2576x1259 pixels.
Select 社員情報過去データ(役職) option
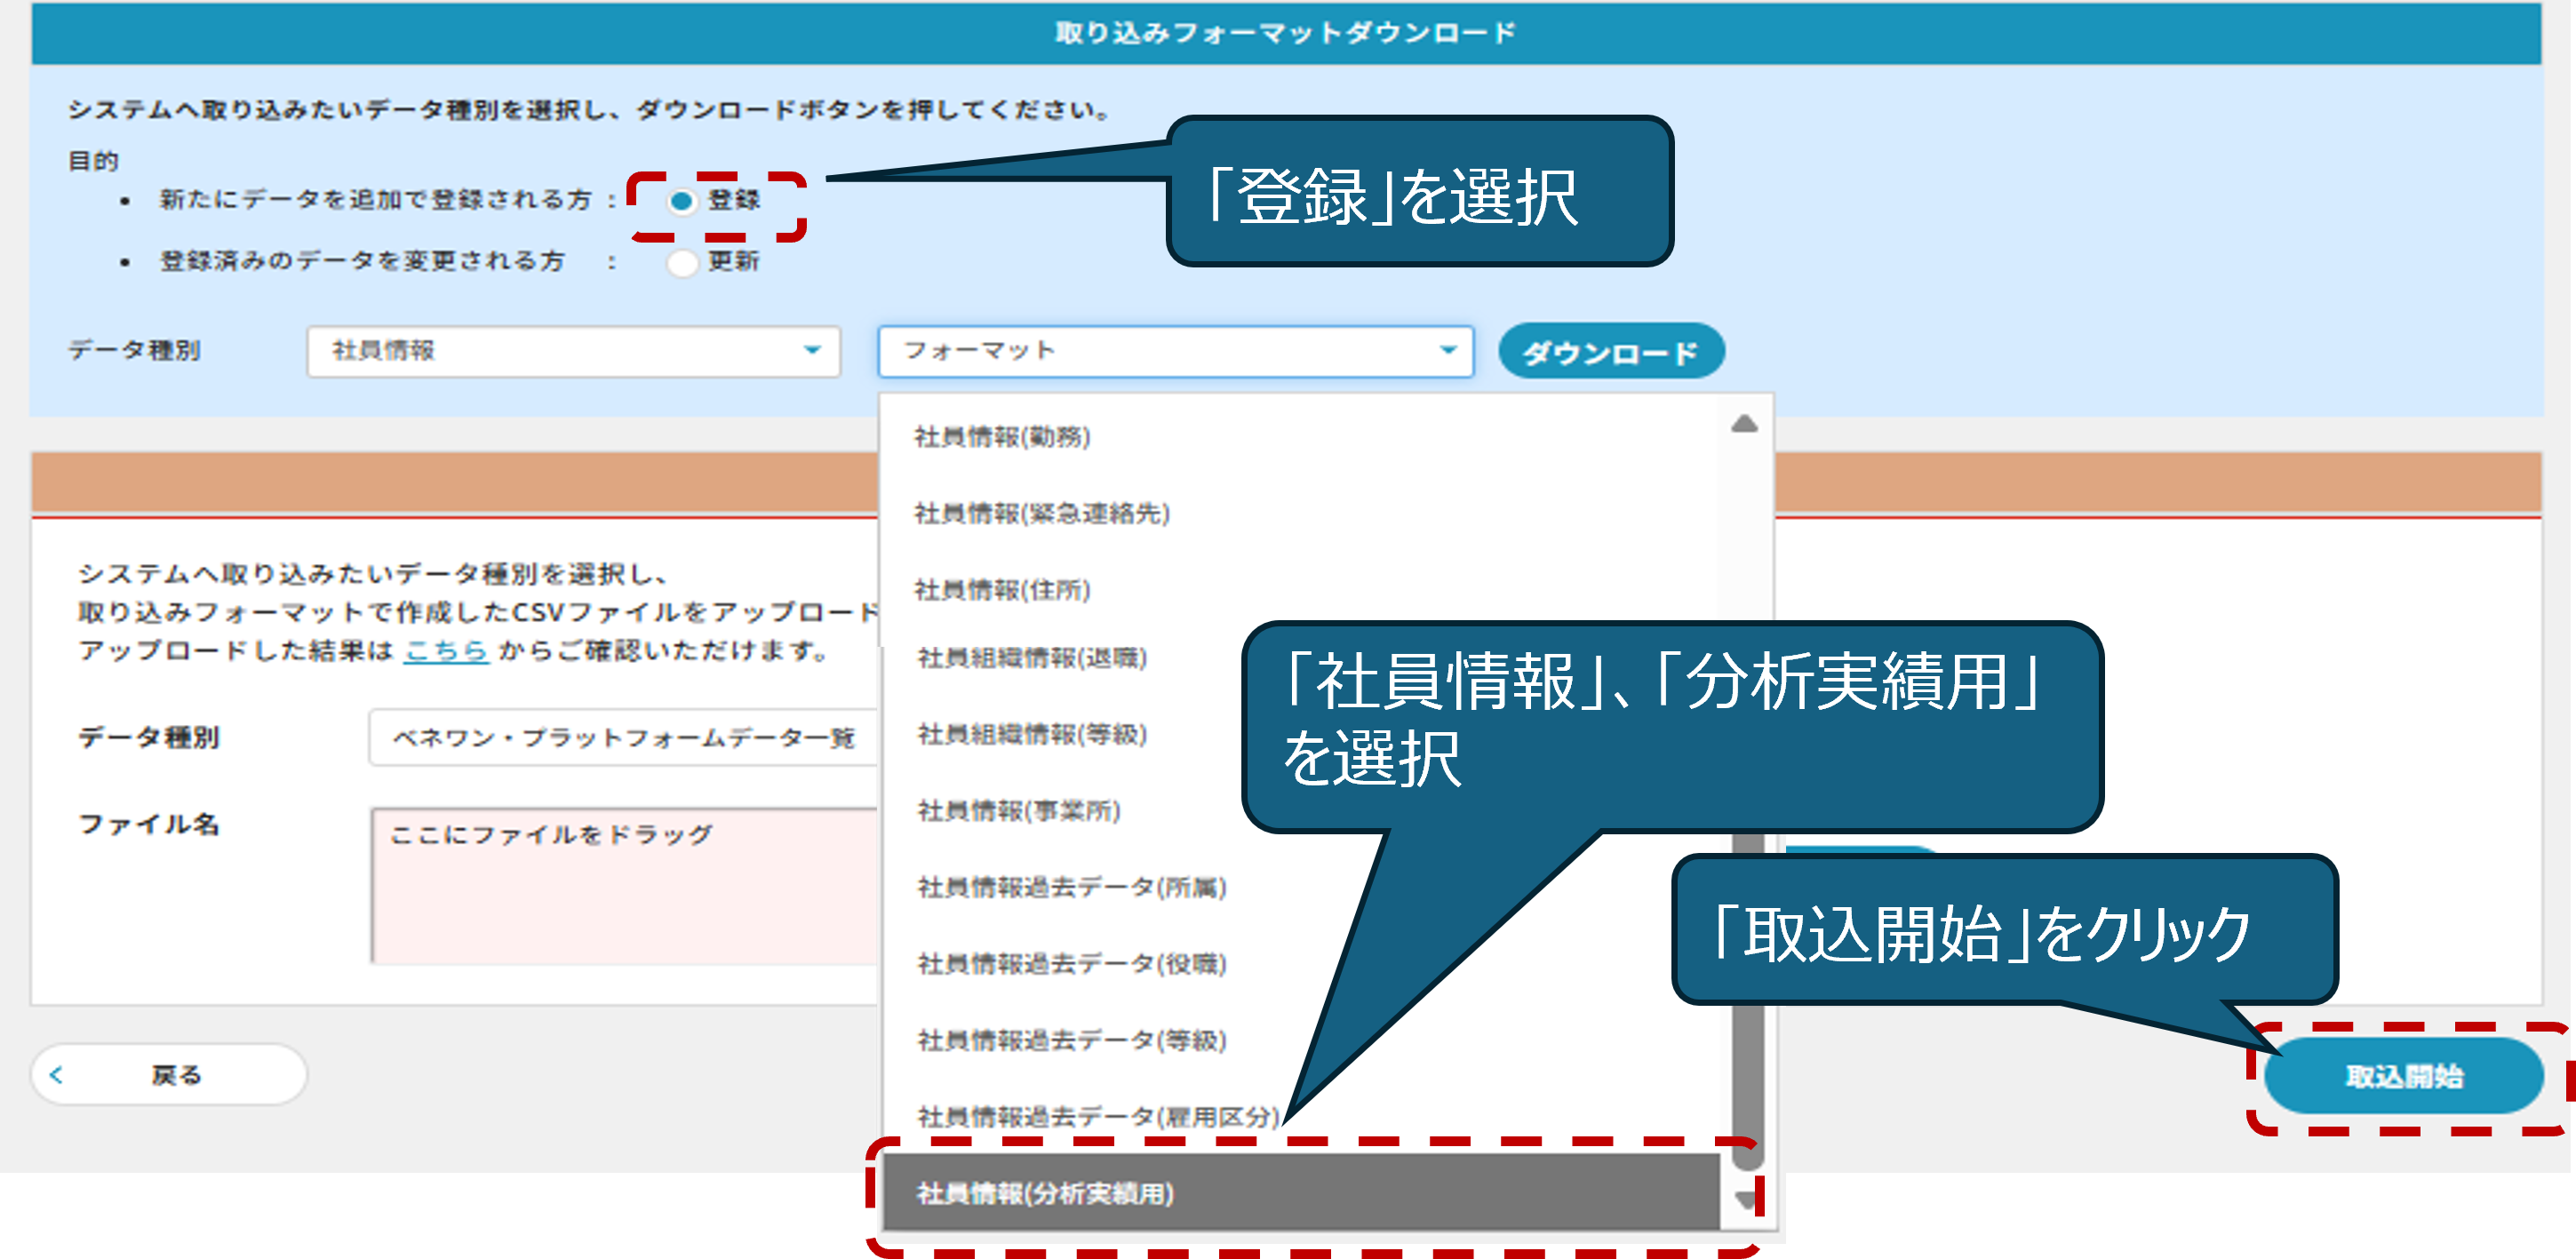pyautogui.click(x=1071, y=963)
